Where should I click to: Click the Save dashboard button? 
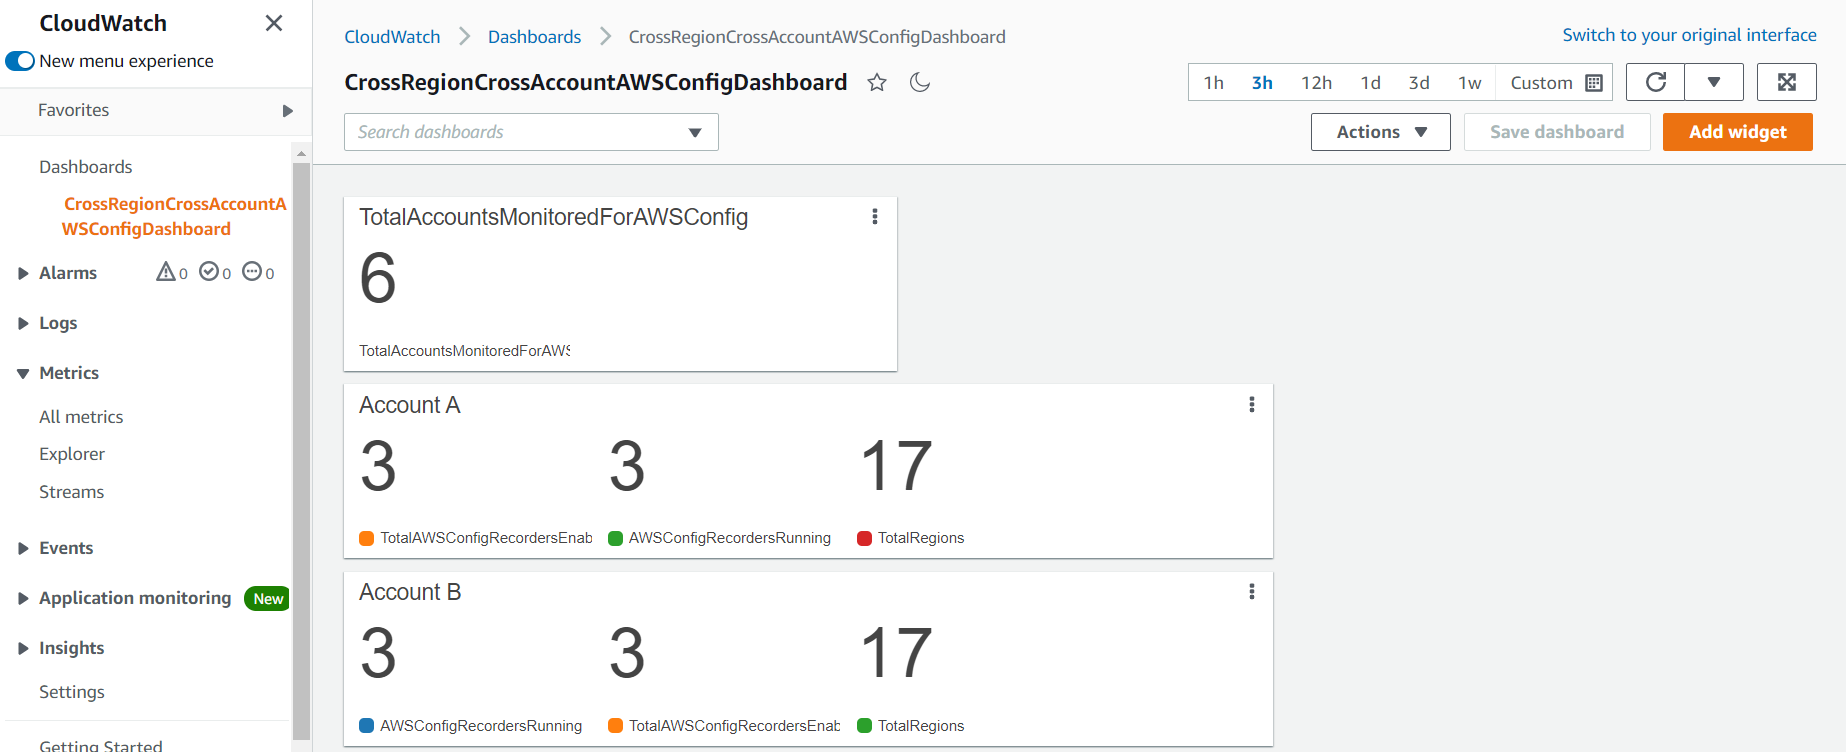(1557, 132)
